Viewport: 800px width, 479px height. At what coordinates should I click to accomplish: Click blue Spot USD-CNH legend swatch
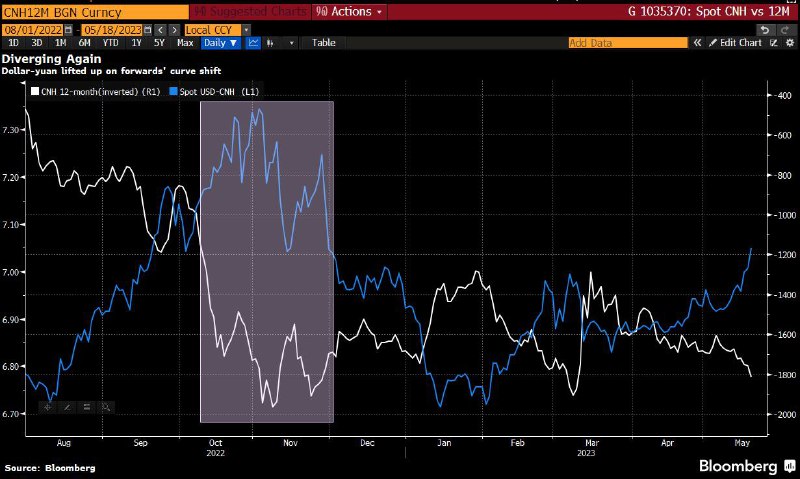pos(173,91)
